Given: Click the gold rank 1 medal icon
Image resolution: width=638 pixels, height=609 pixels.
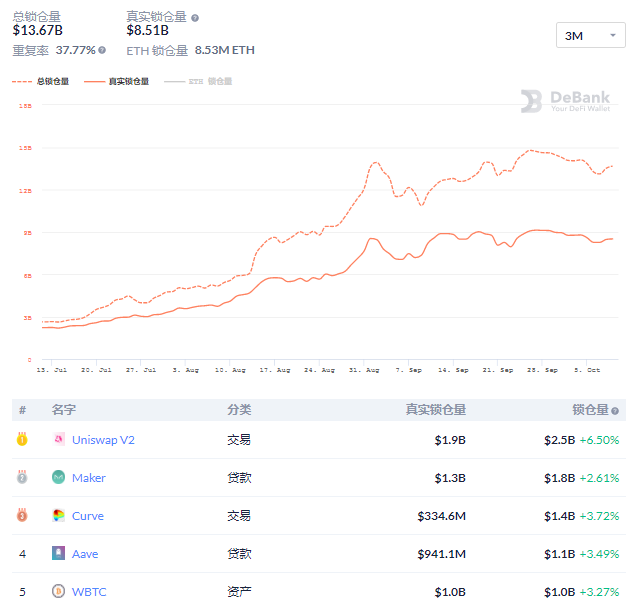Looking at the screenshot, I should coord(22,439).
